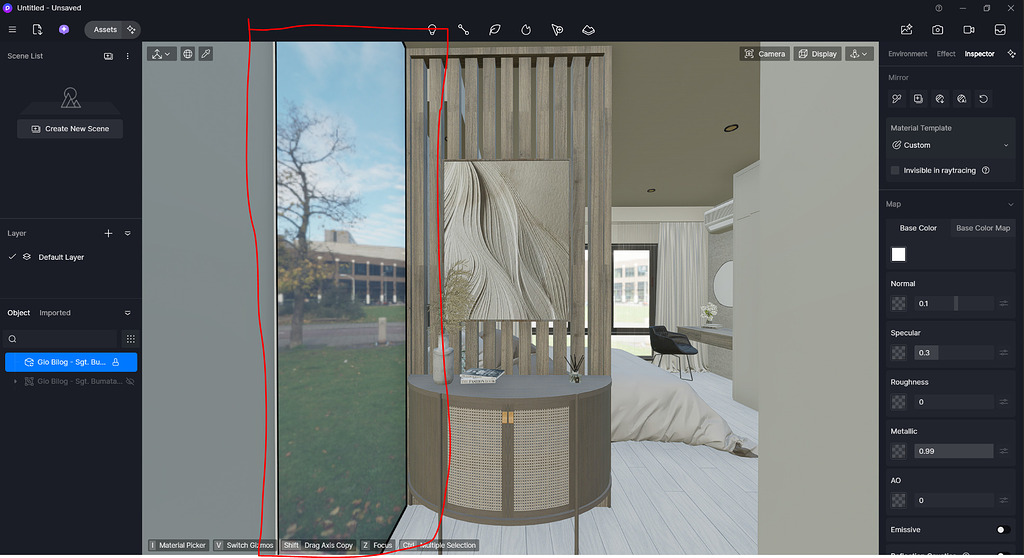Click help icon next to Invisible in raytracing
The height and width of the screenshot is (558, 1024).
coord(985,171)
